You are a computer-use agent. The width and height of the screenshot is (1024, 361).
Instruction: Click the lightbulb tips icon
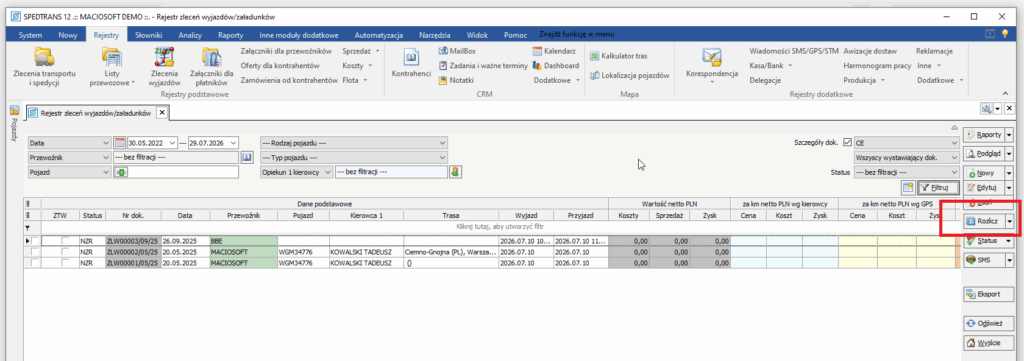tap(1004, 34)
